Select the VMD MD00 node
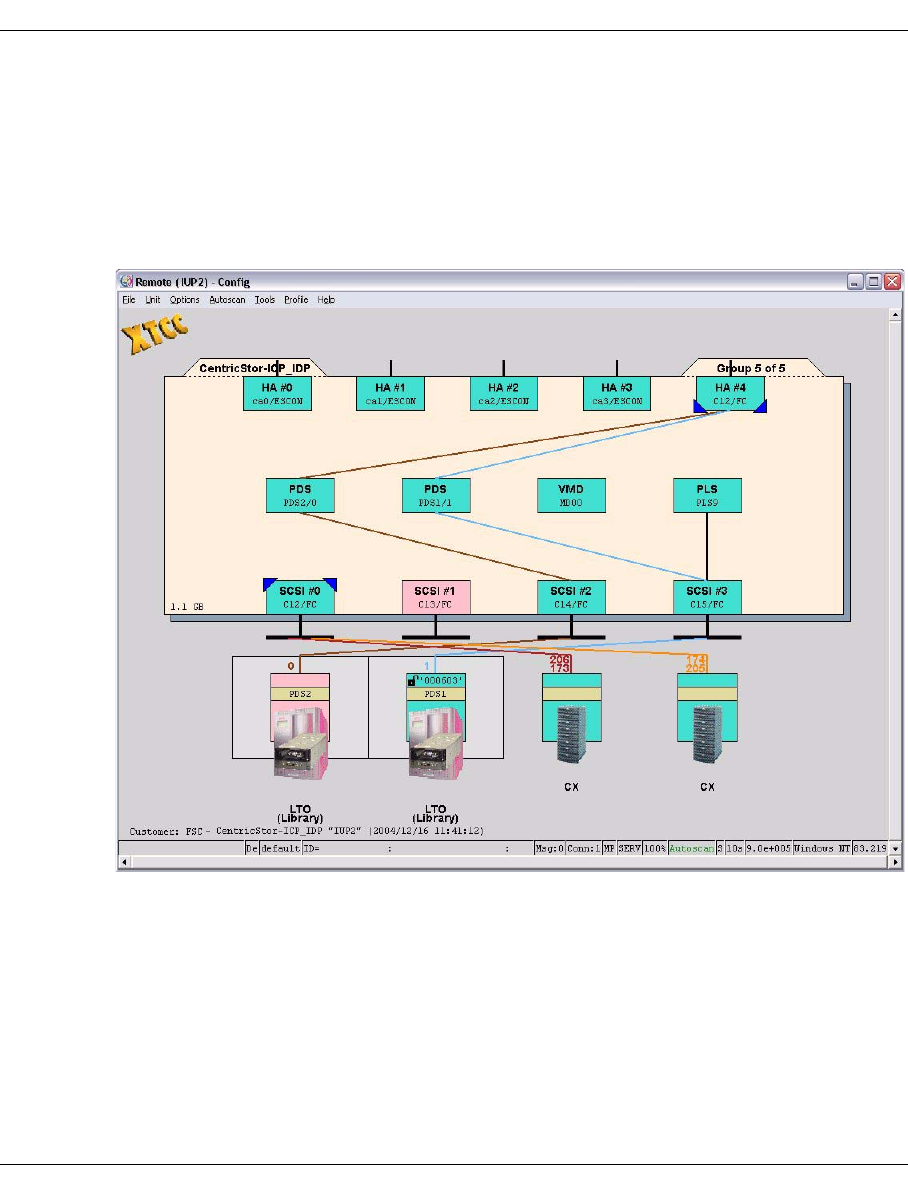Viewport: 908px width, 1196px height. point(571,495)
